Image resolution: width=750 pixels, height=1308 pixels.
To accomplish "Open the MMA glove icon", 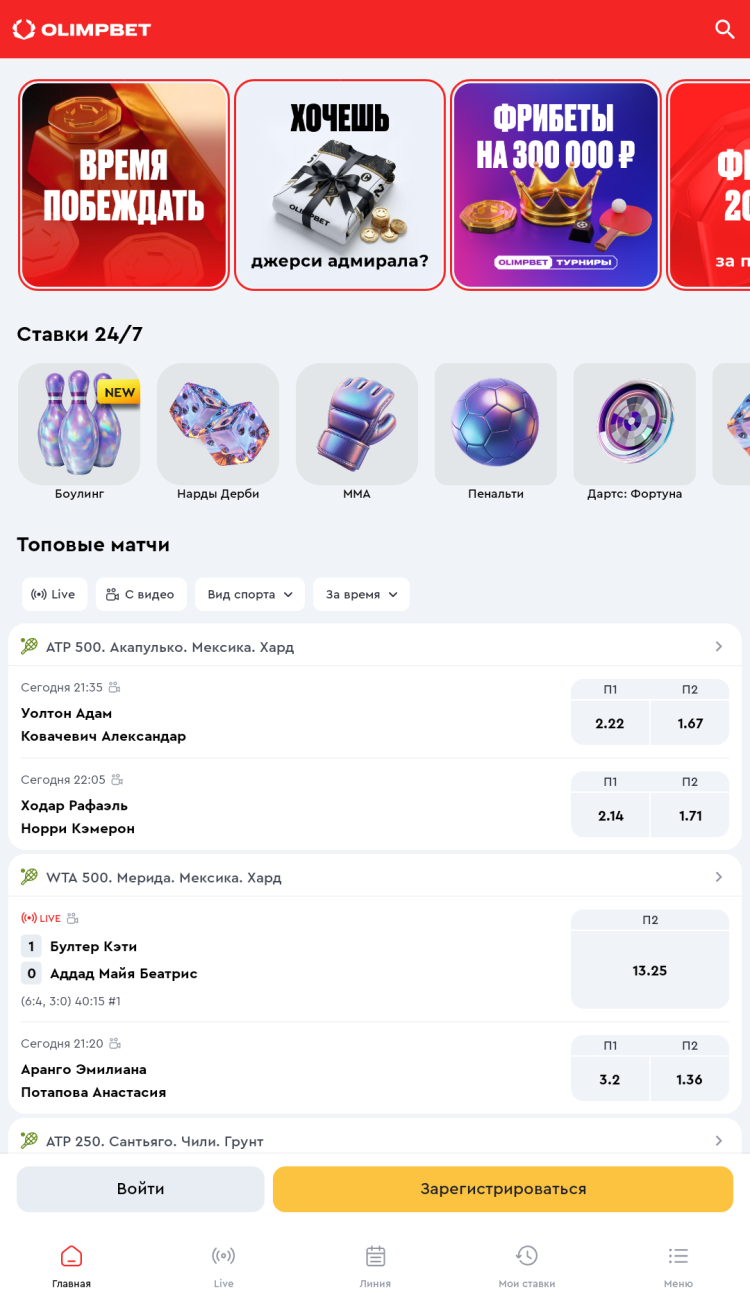I will (357, 424).
